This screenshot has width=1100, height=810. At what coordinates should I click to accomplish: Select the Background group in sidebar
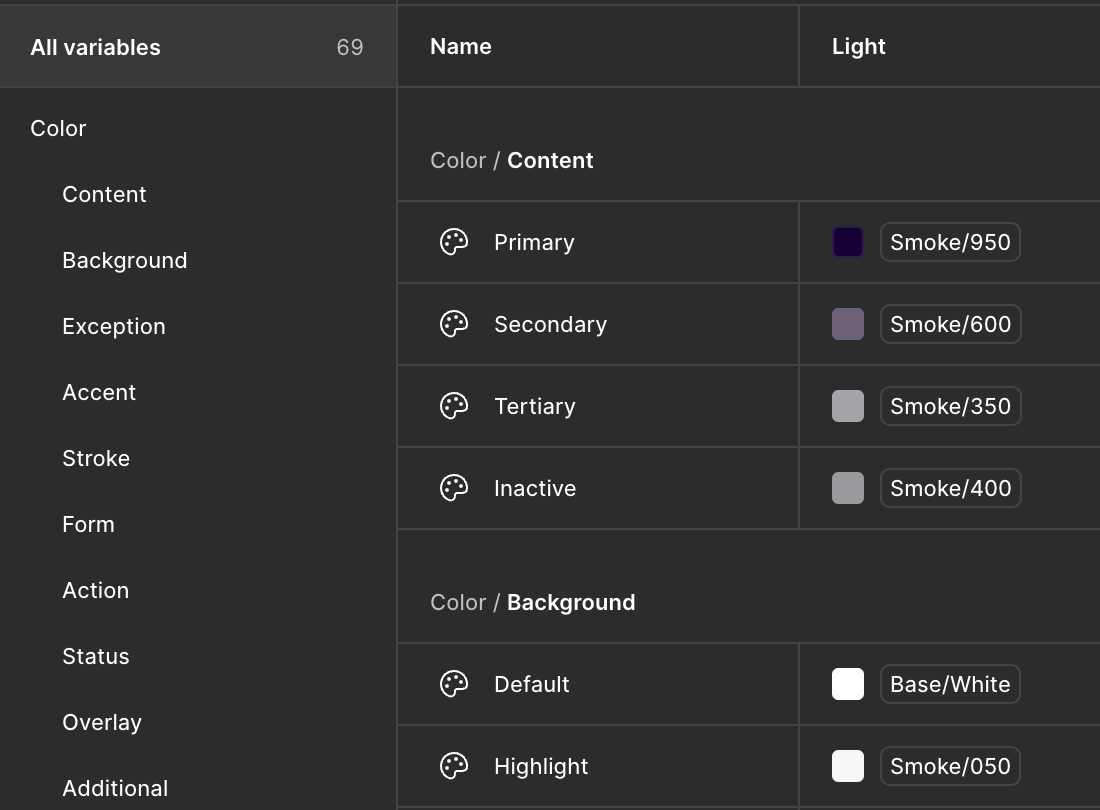pyautogui.click(x=125, y=260)
